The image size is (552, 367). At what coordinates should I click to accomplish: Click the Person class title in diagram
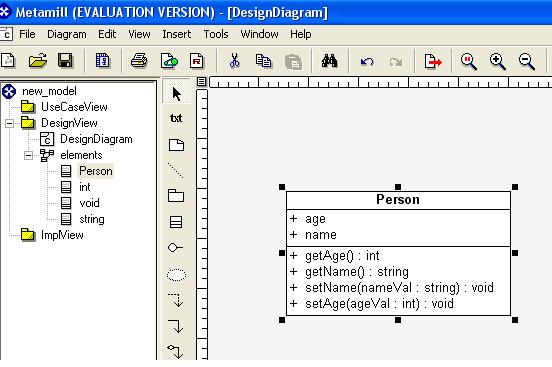point(398,200)
